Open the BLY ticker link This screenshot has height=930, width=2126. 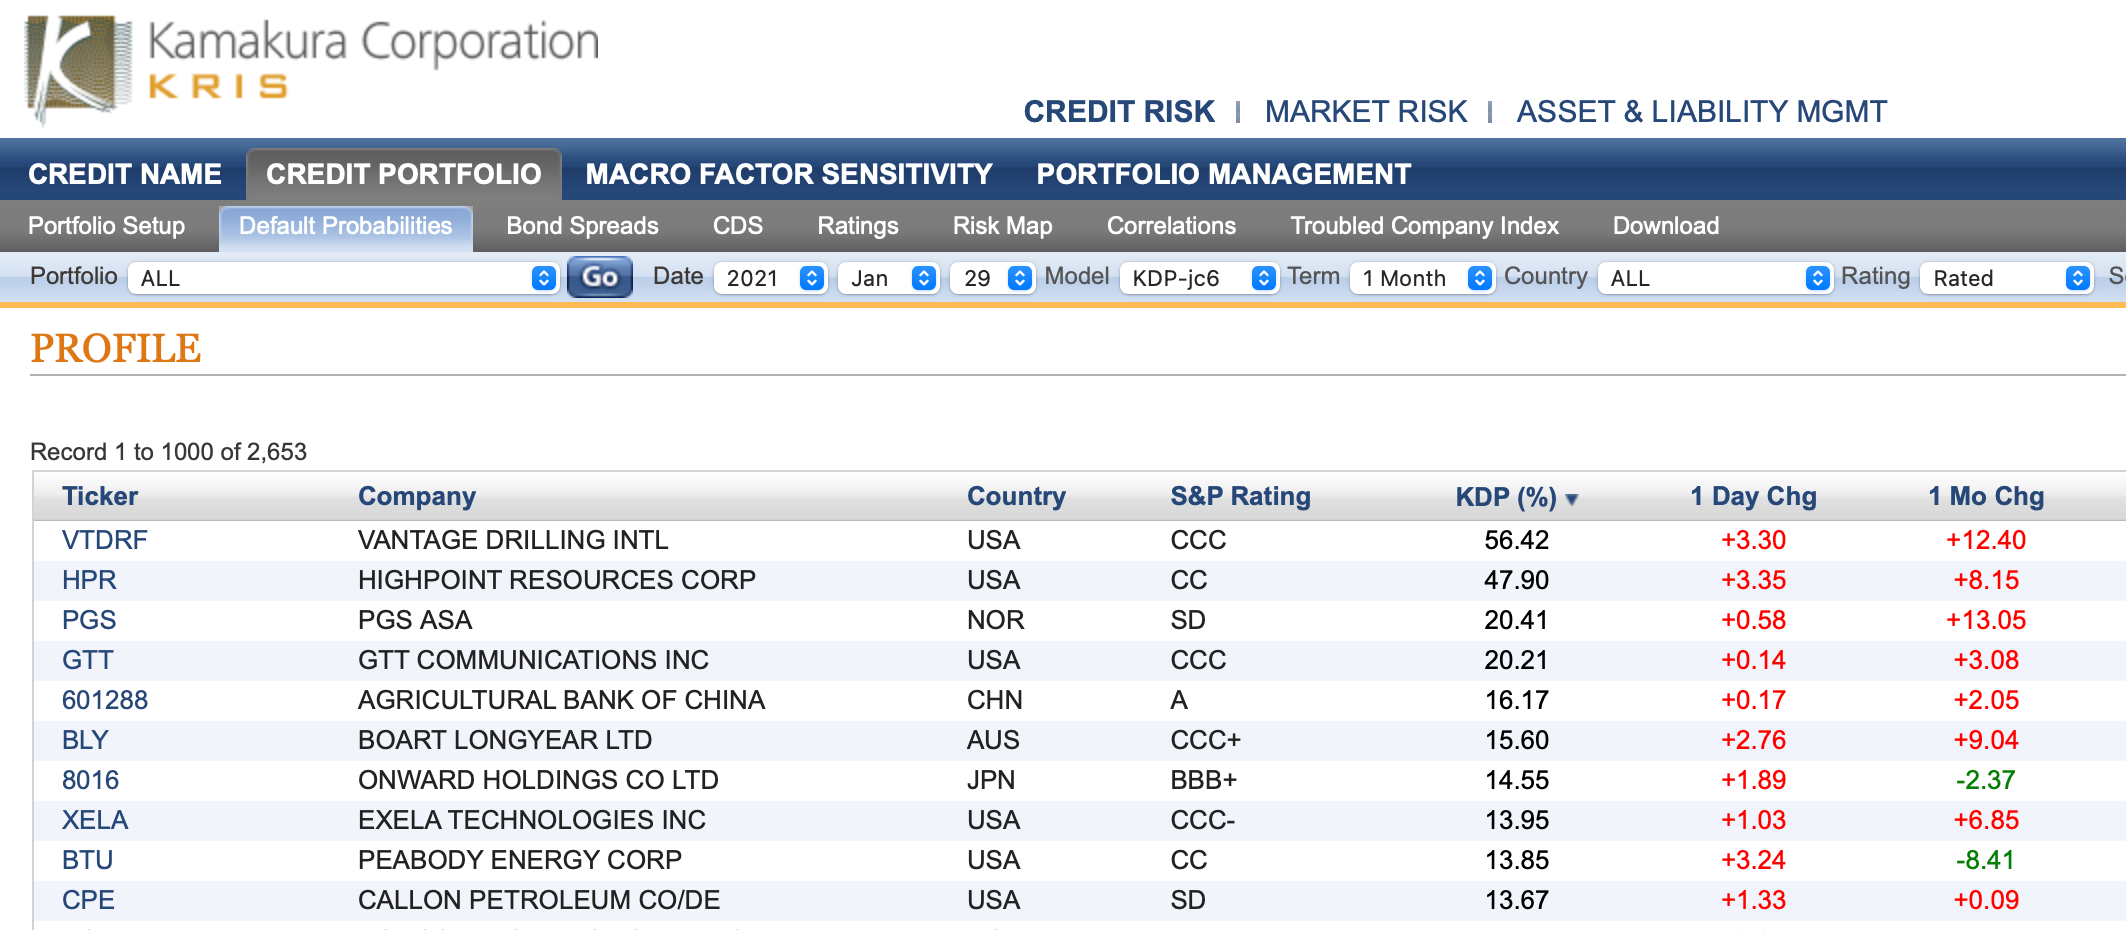(x=85, y=740)
